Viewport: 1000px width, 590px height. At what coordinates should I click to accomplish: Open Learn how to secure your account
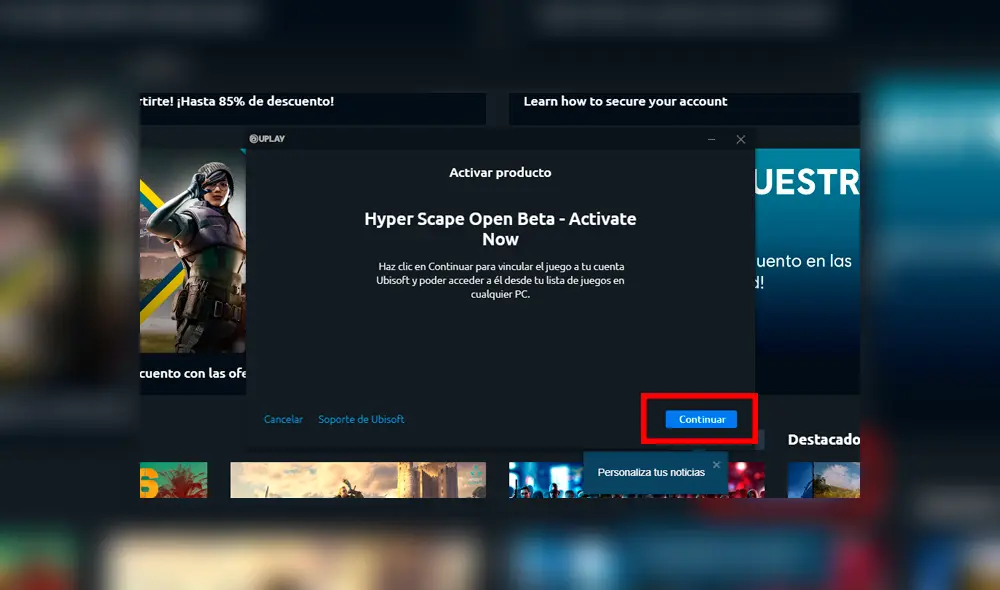[x=625, y=102]
